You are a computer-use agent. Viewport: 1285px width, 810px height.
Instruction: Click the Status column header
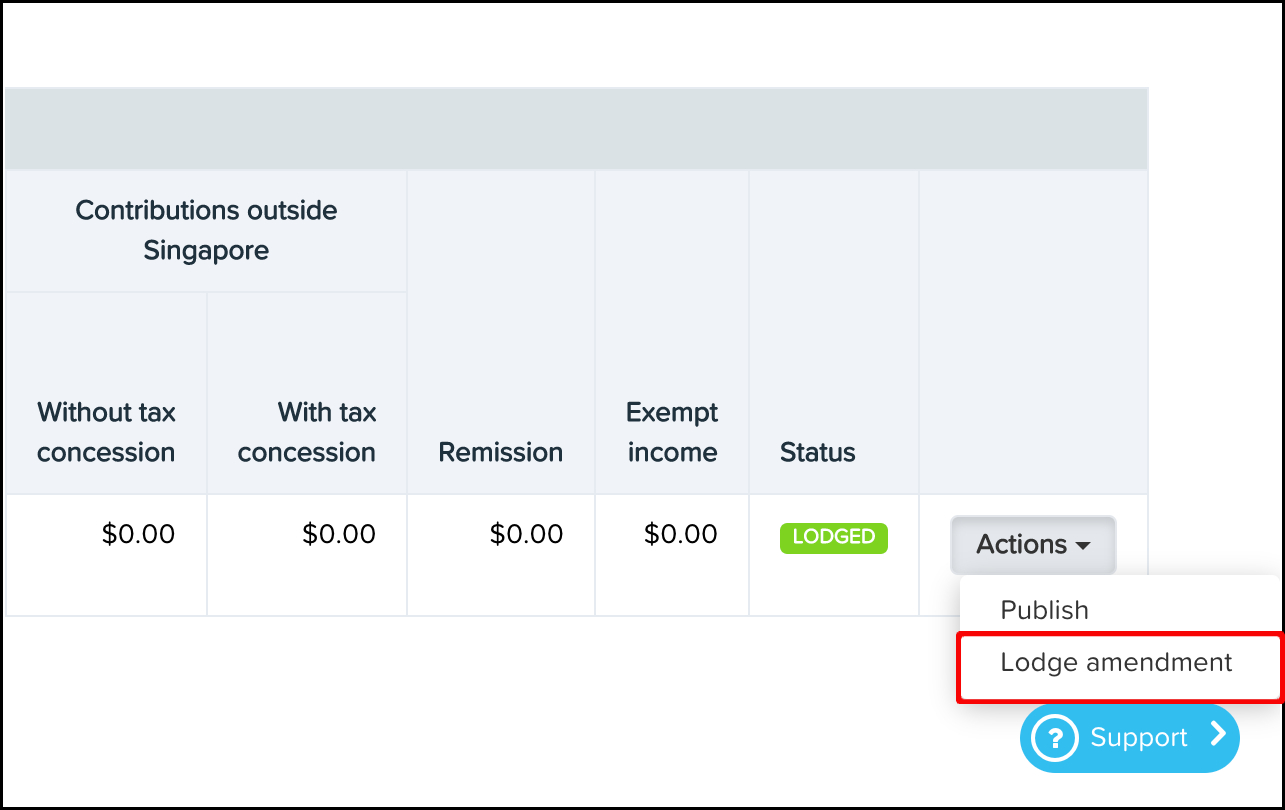[817, 452]
